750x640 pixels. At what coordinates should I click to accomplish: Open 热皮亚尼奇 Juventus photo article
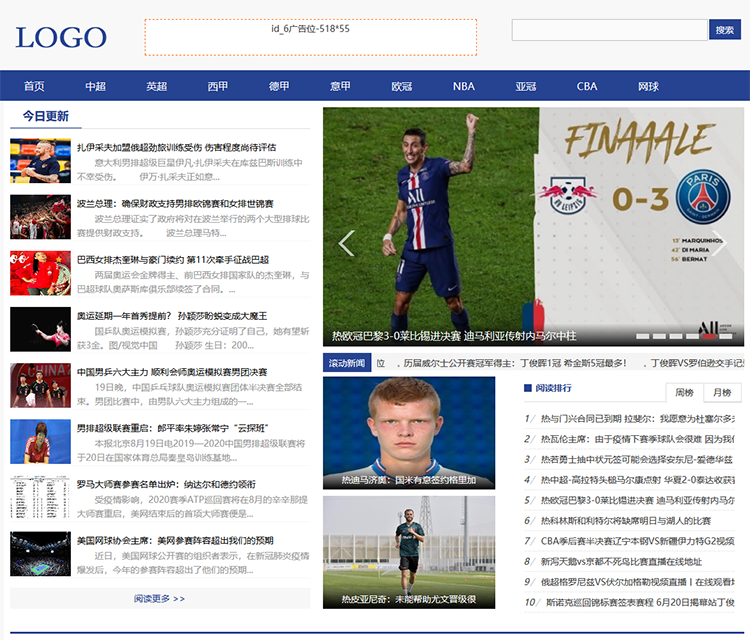point(408,551)
